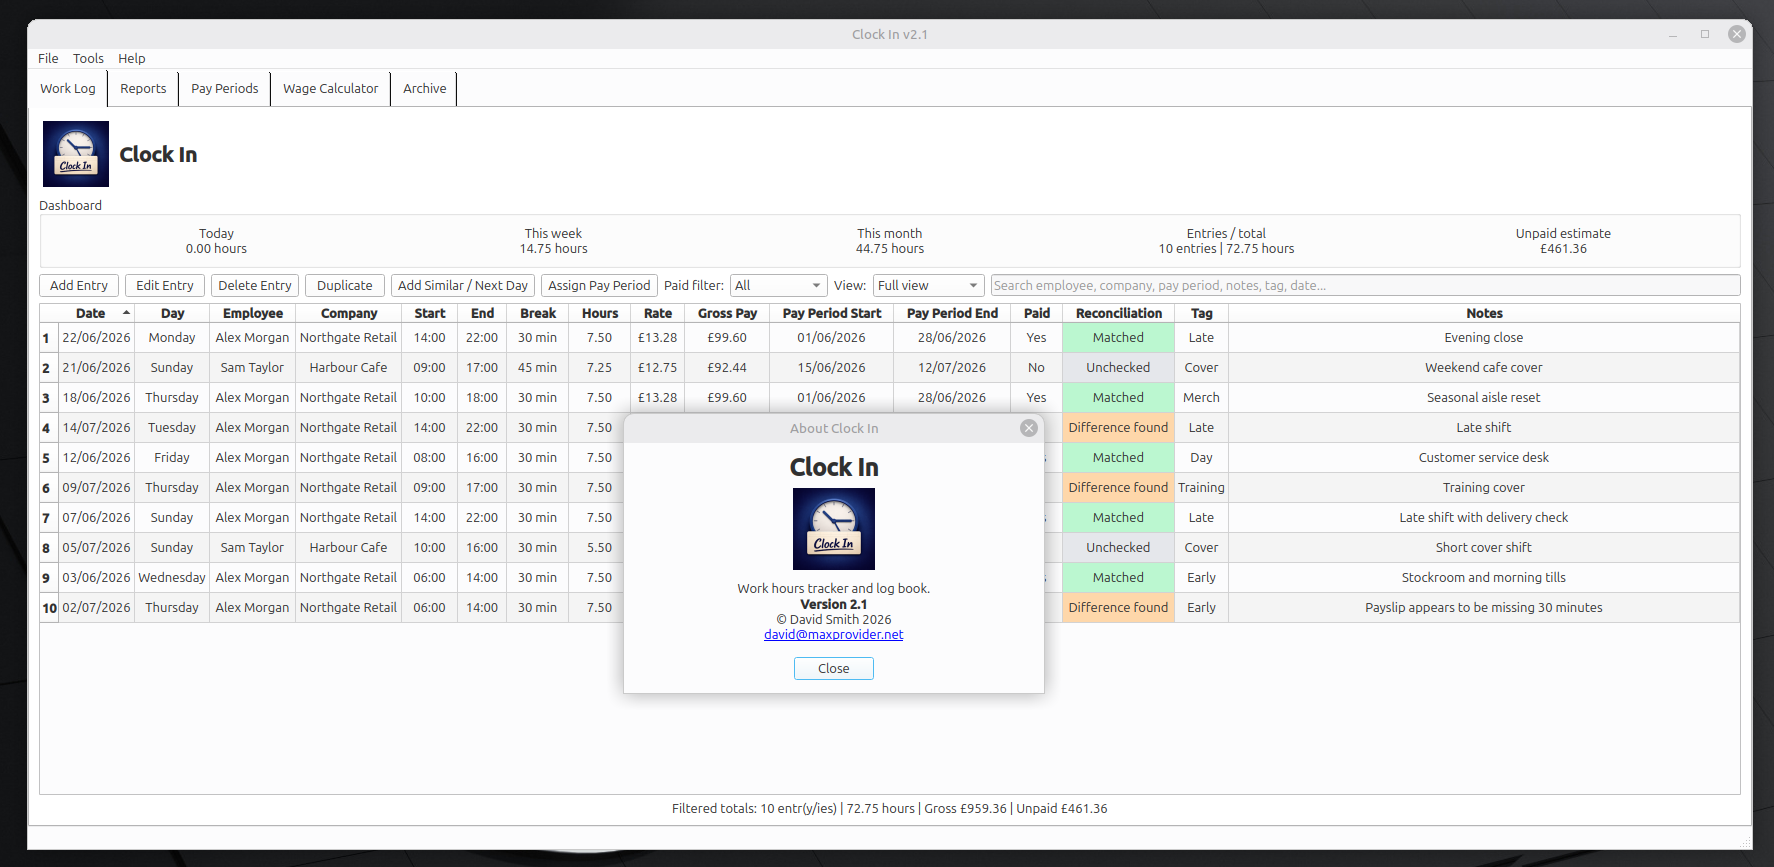The height and width of the screenshot is (867, 1774).
Task: Click Add Similar / Next Day button
Action: pyautogui.click(x=463, y=286)
